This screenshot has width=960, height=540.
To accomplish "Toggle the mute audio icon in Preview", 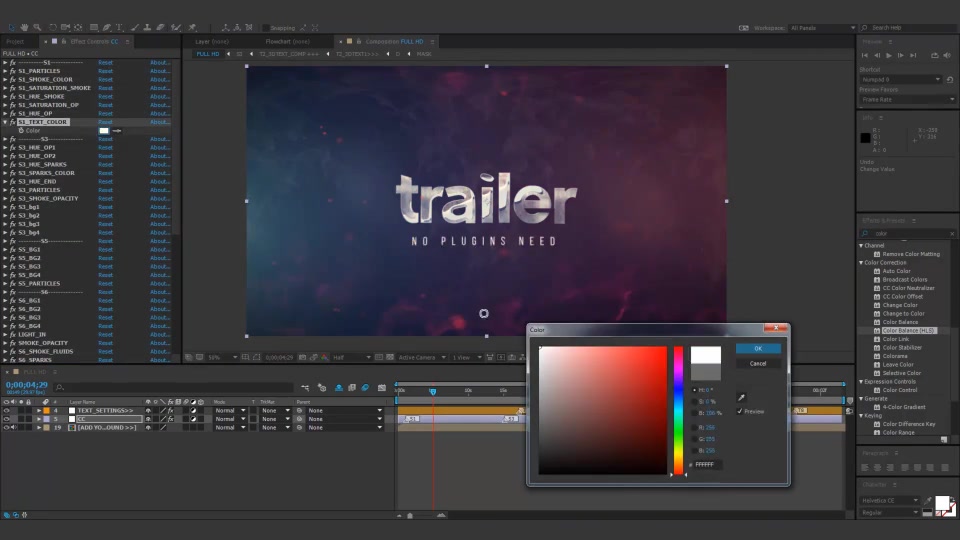I will click(947, 55).
